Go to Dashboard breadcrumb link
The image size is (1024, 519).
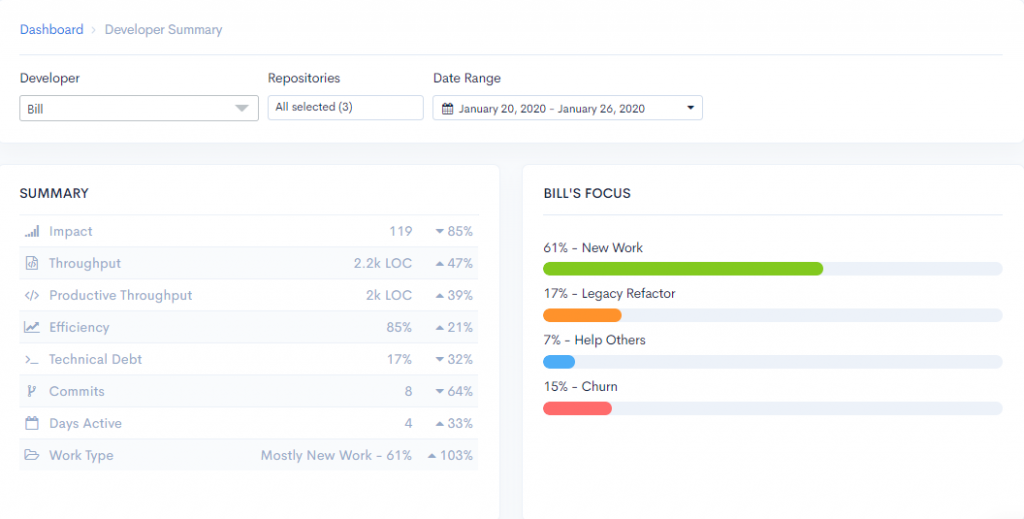click(52, 30)
